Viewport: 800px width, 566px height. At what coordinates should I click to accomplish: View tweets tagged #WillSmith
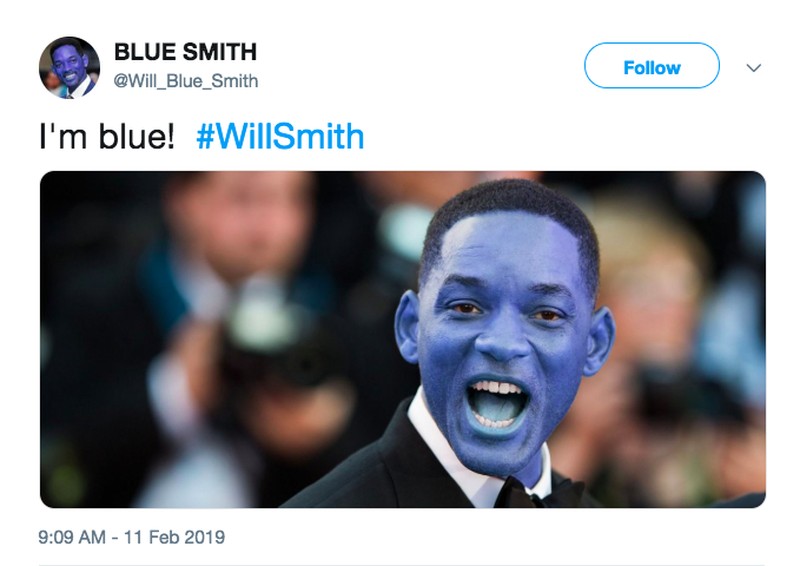click(x=280, y=137)
